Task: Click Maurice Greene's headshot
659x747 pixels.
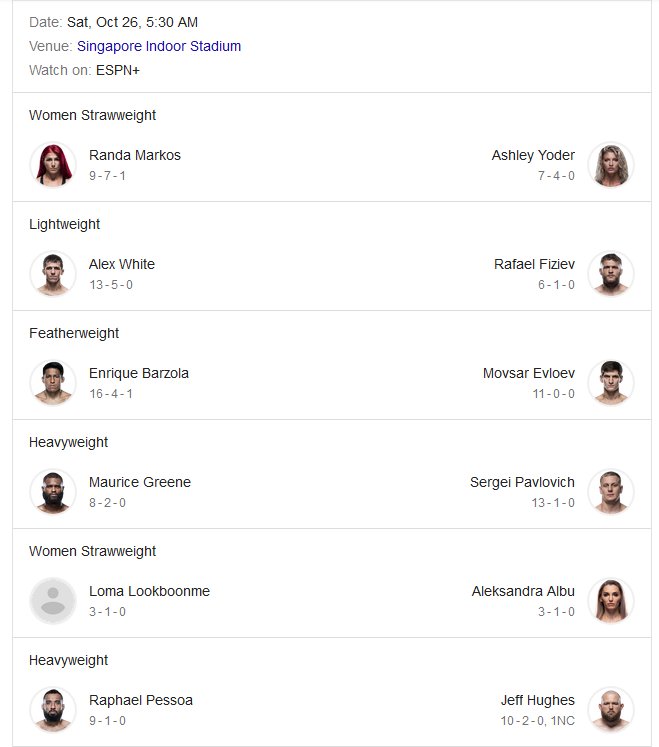Action: [x=53, y=492]
